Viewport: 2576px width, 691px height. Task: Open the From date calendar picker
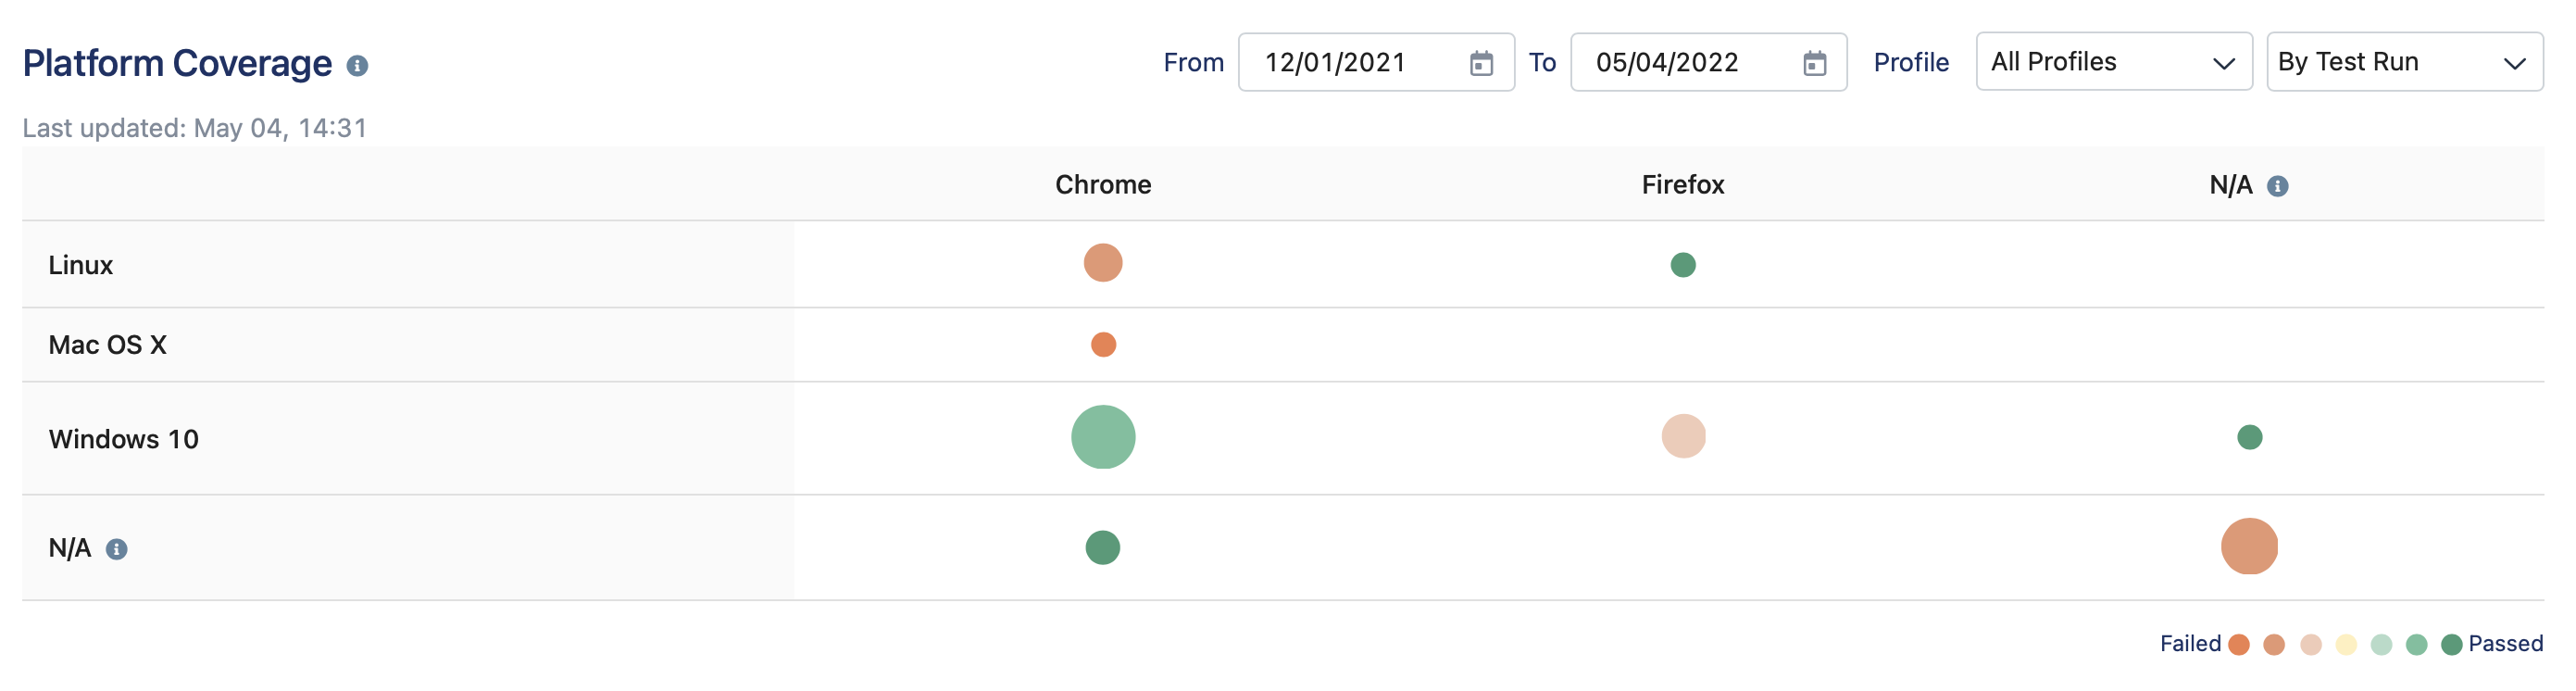(x=1480, y=63)
